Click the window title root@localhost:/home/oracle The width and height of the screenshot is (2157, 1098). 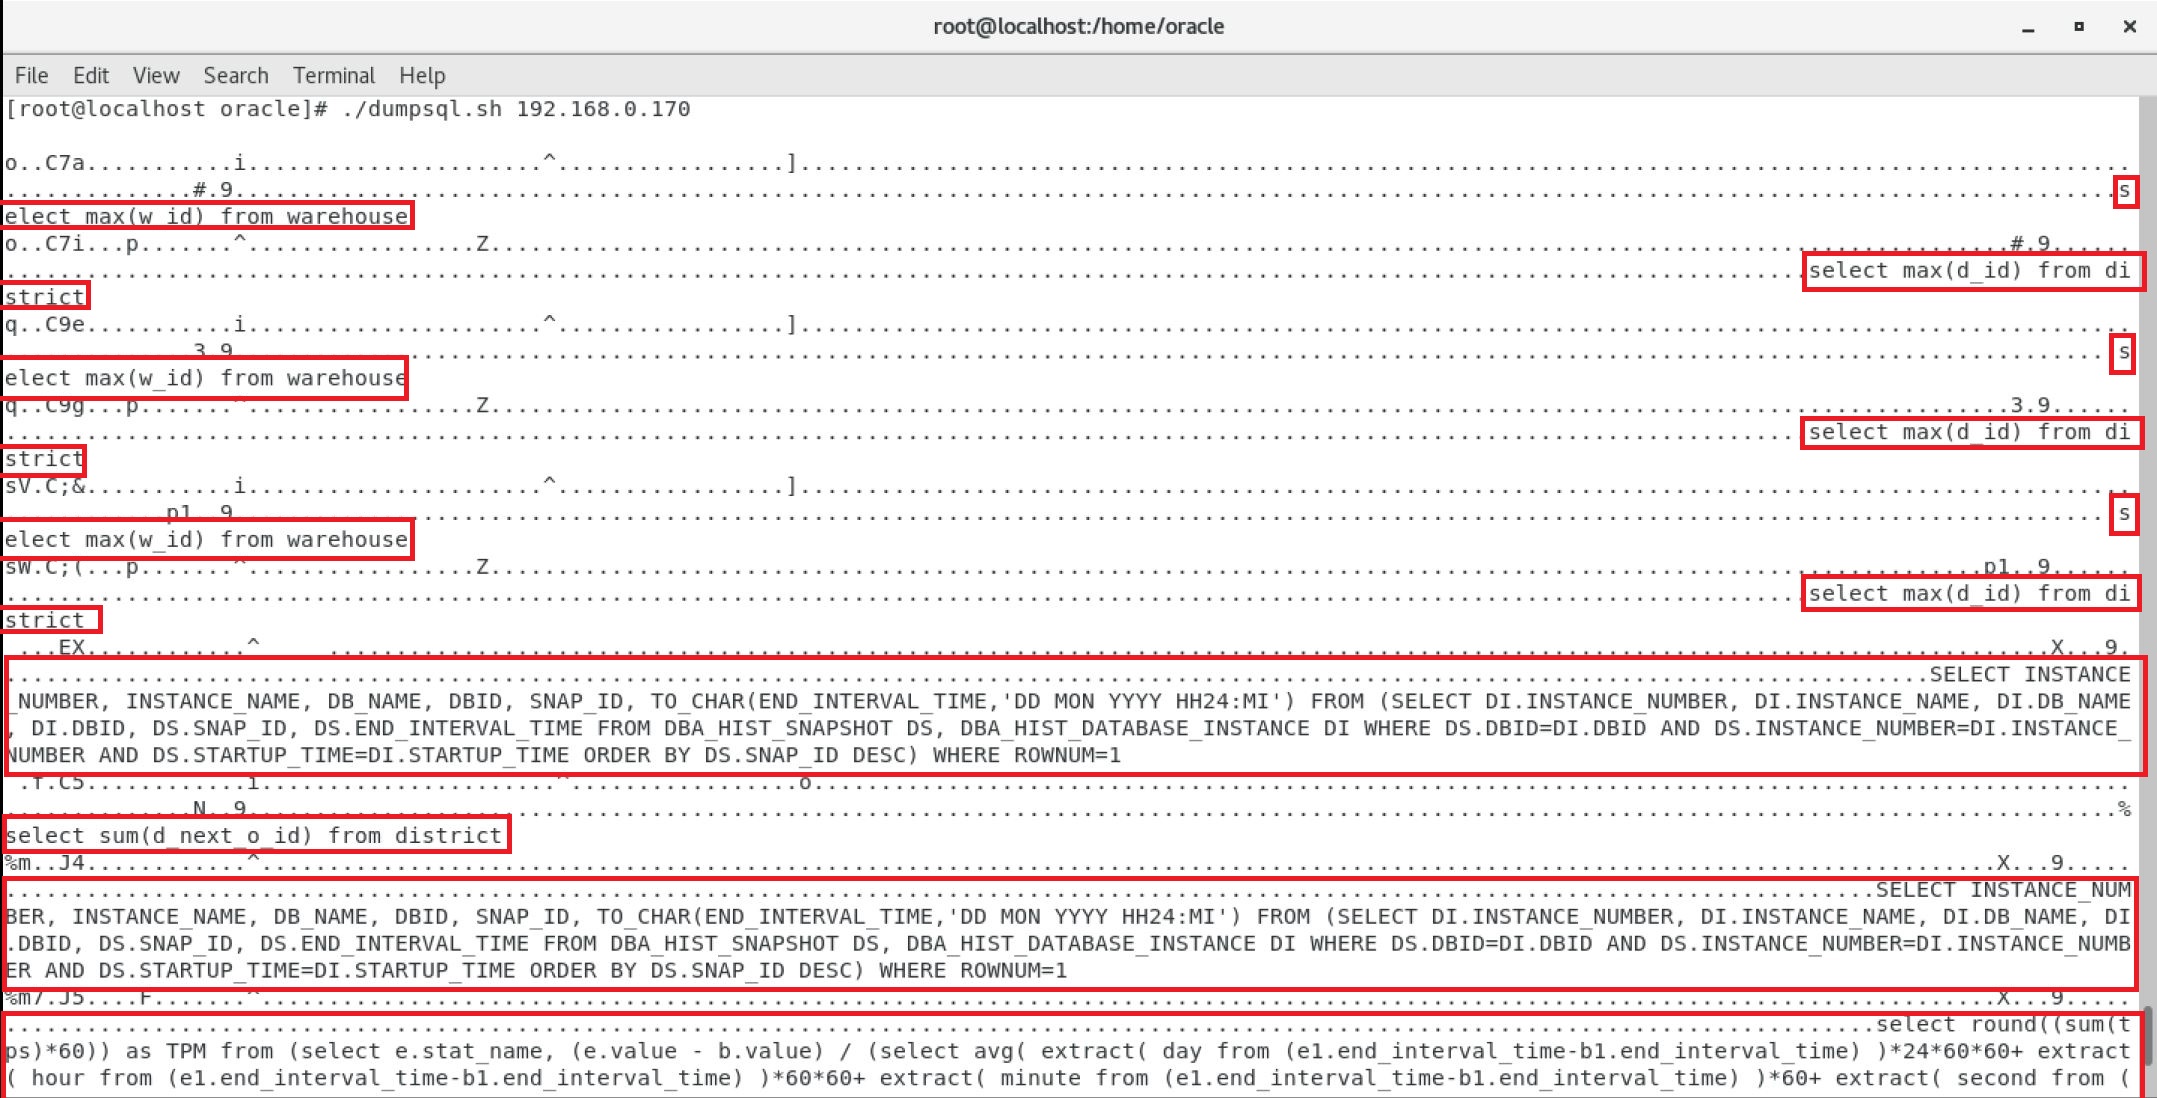1078,27
